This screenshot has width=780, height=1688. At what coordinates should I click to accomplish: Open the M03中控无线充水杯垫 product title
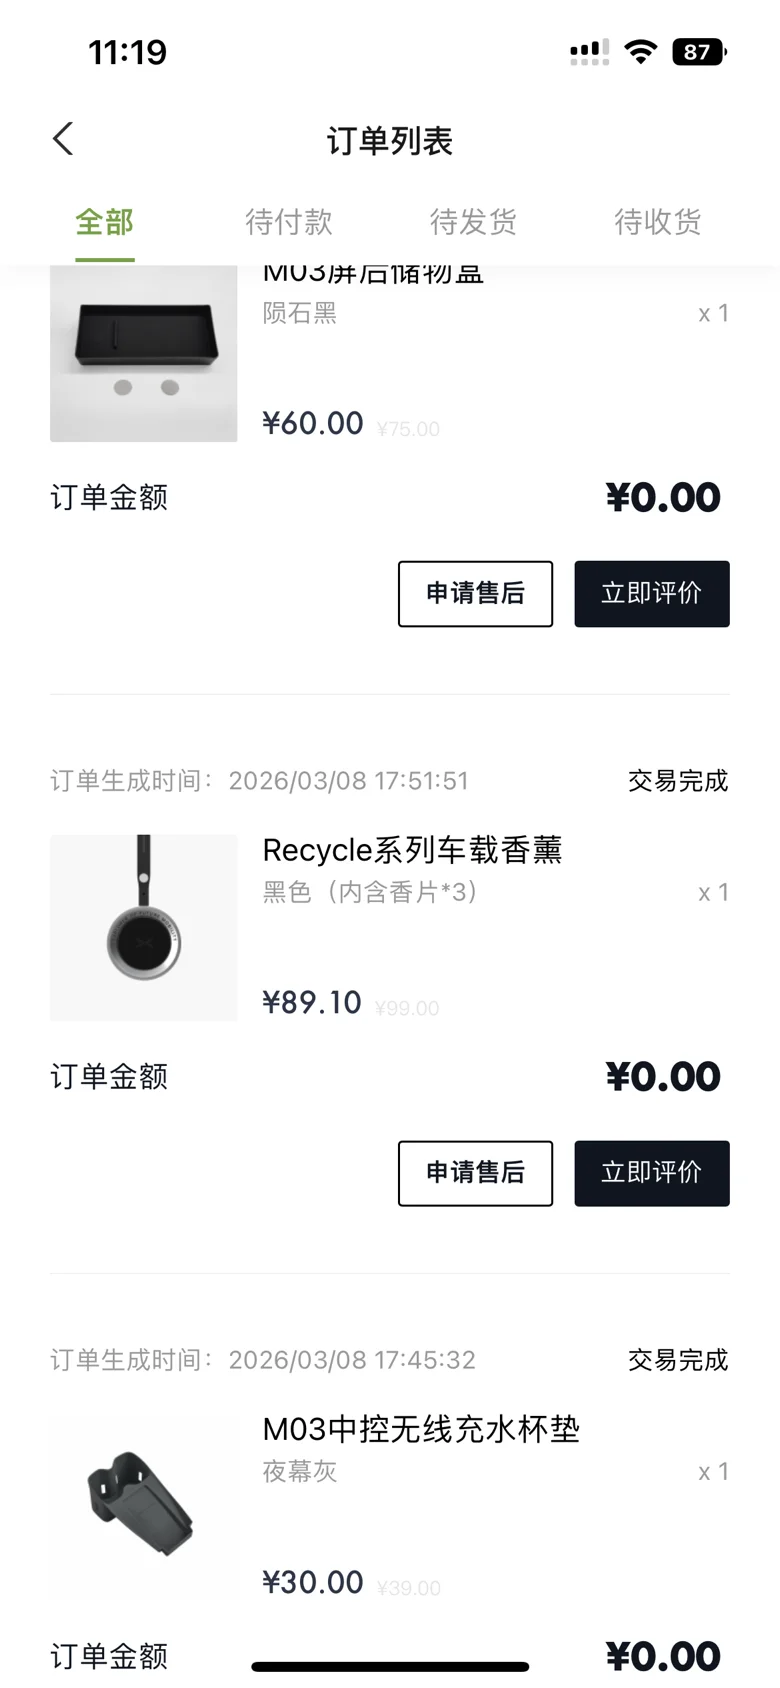pos(421,1429)
